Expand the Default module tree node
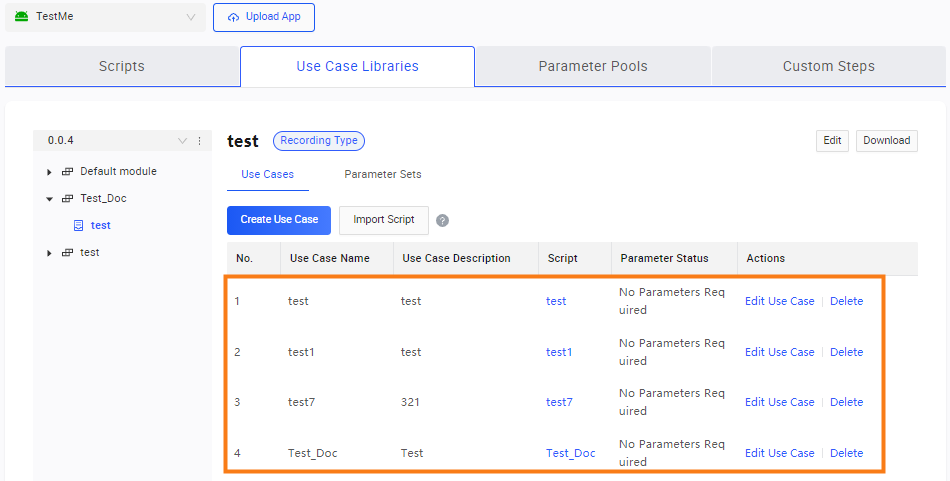This screenshot has width=950, height=481. coord(49,172)
